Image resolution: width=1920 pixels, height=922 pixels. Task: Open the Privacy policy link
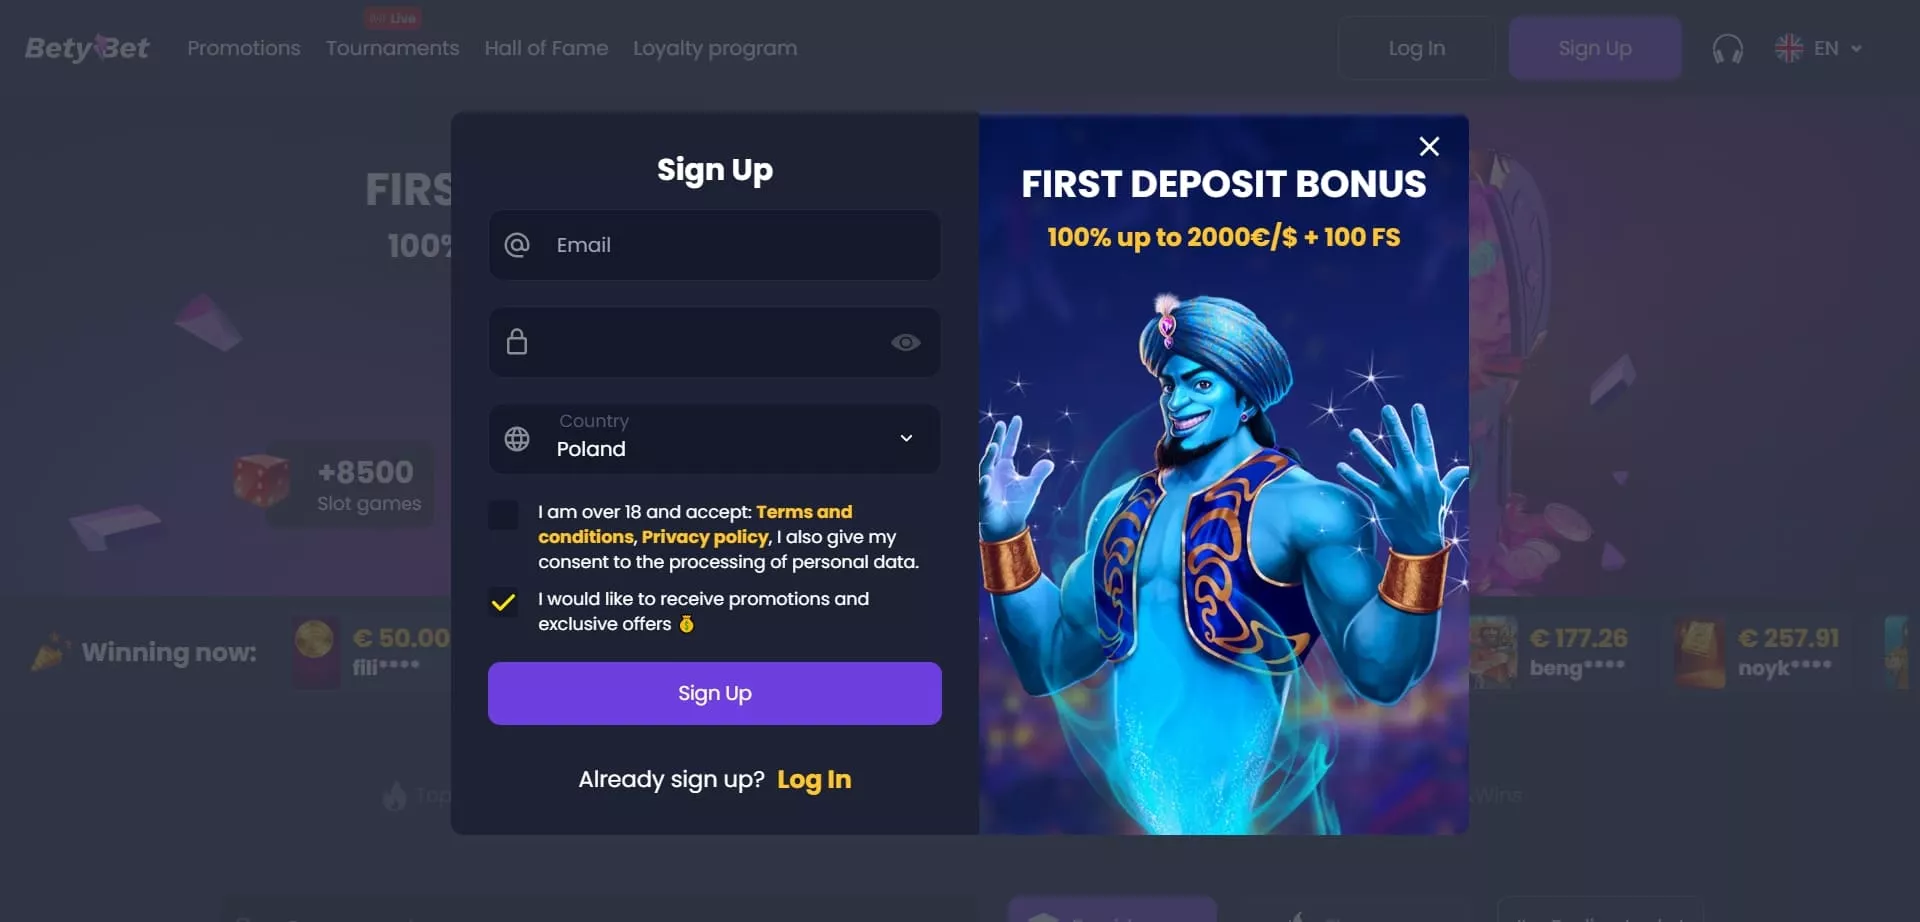coord(705,537)
